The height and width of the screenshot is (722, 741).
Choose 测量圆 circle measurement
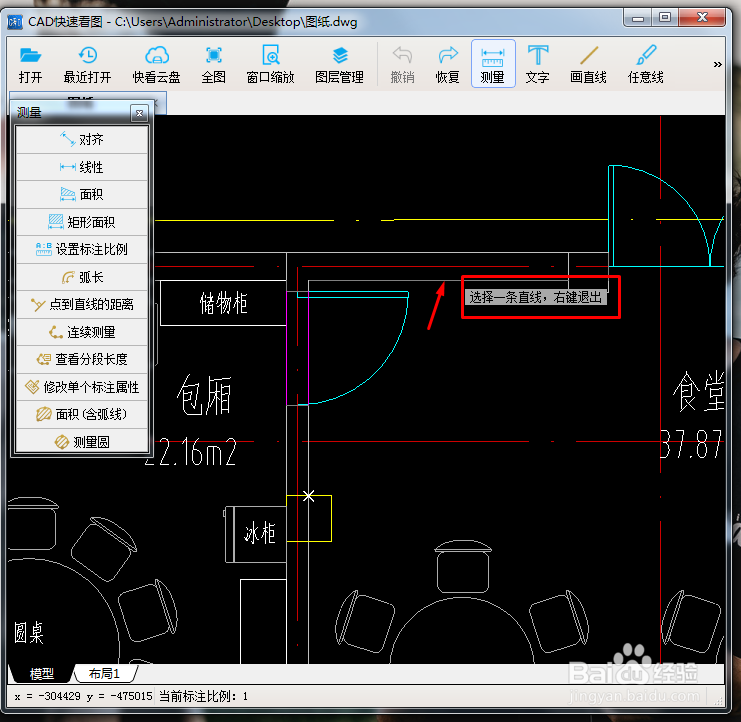click(82, 442)
